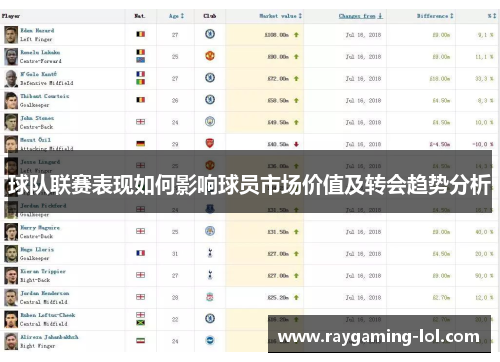The width and height of the screenshot is (500, 362).
Task: Click Liverpool crest in Jordan Henderson row
Action: pyautogui.click(x=210, y=297)
